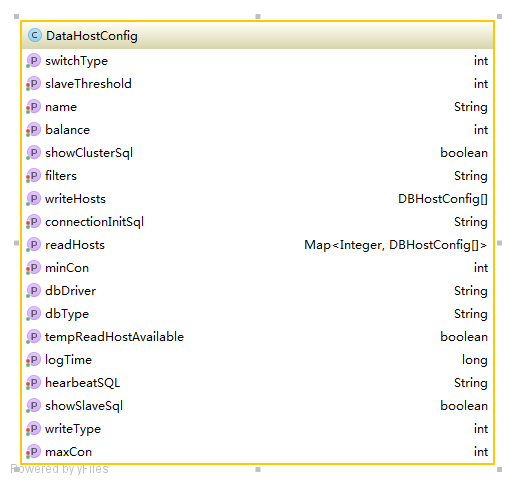
Task: Click the property icon beside writeHosts
Action: [33, 199]
